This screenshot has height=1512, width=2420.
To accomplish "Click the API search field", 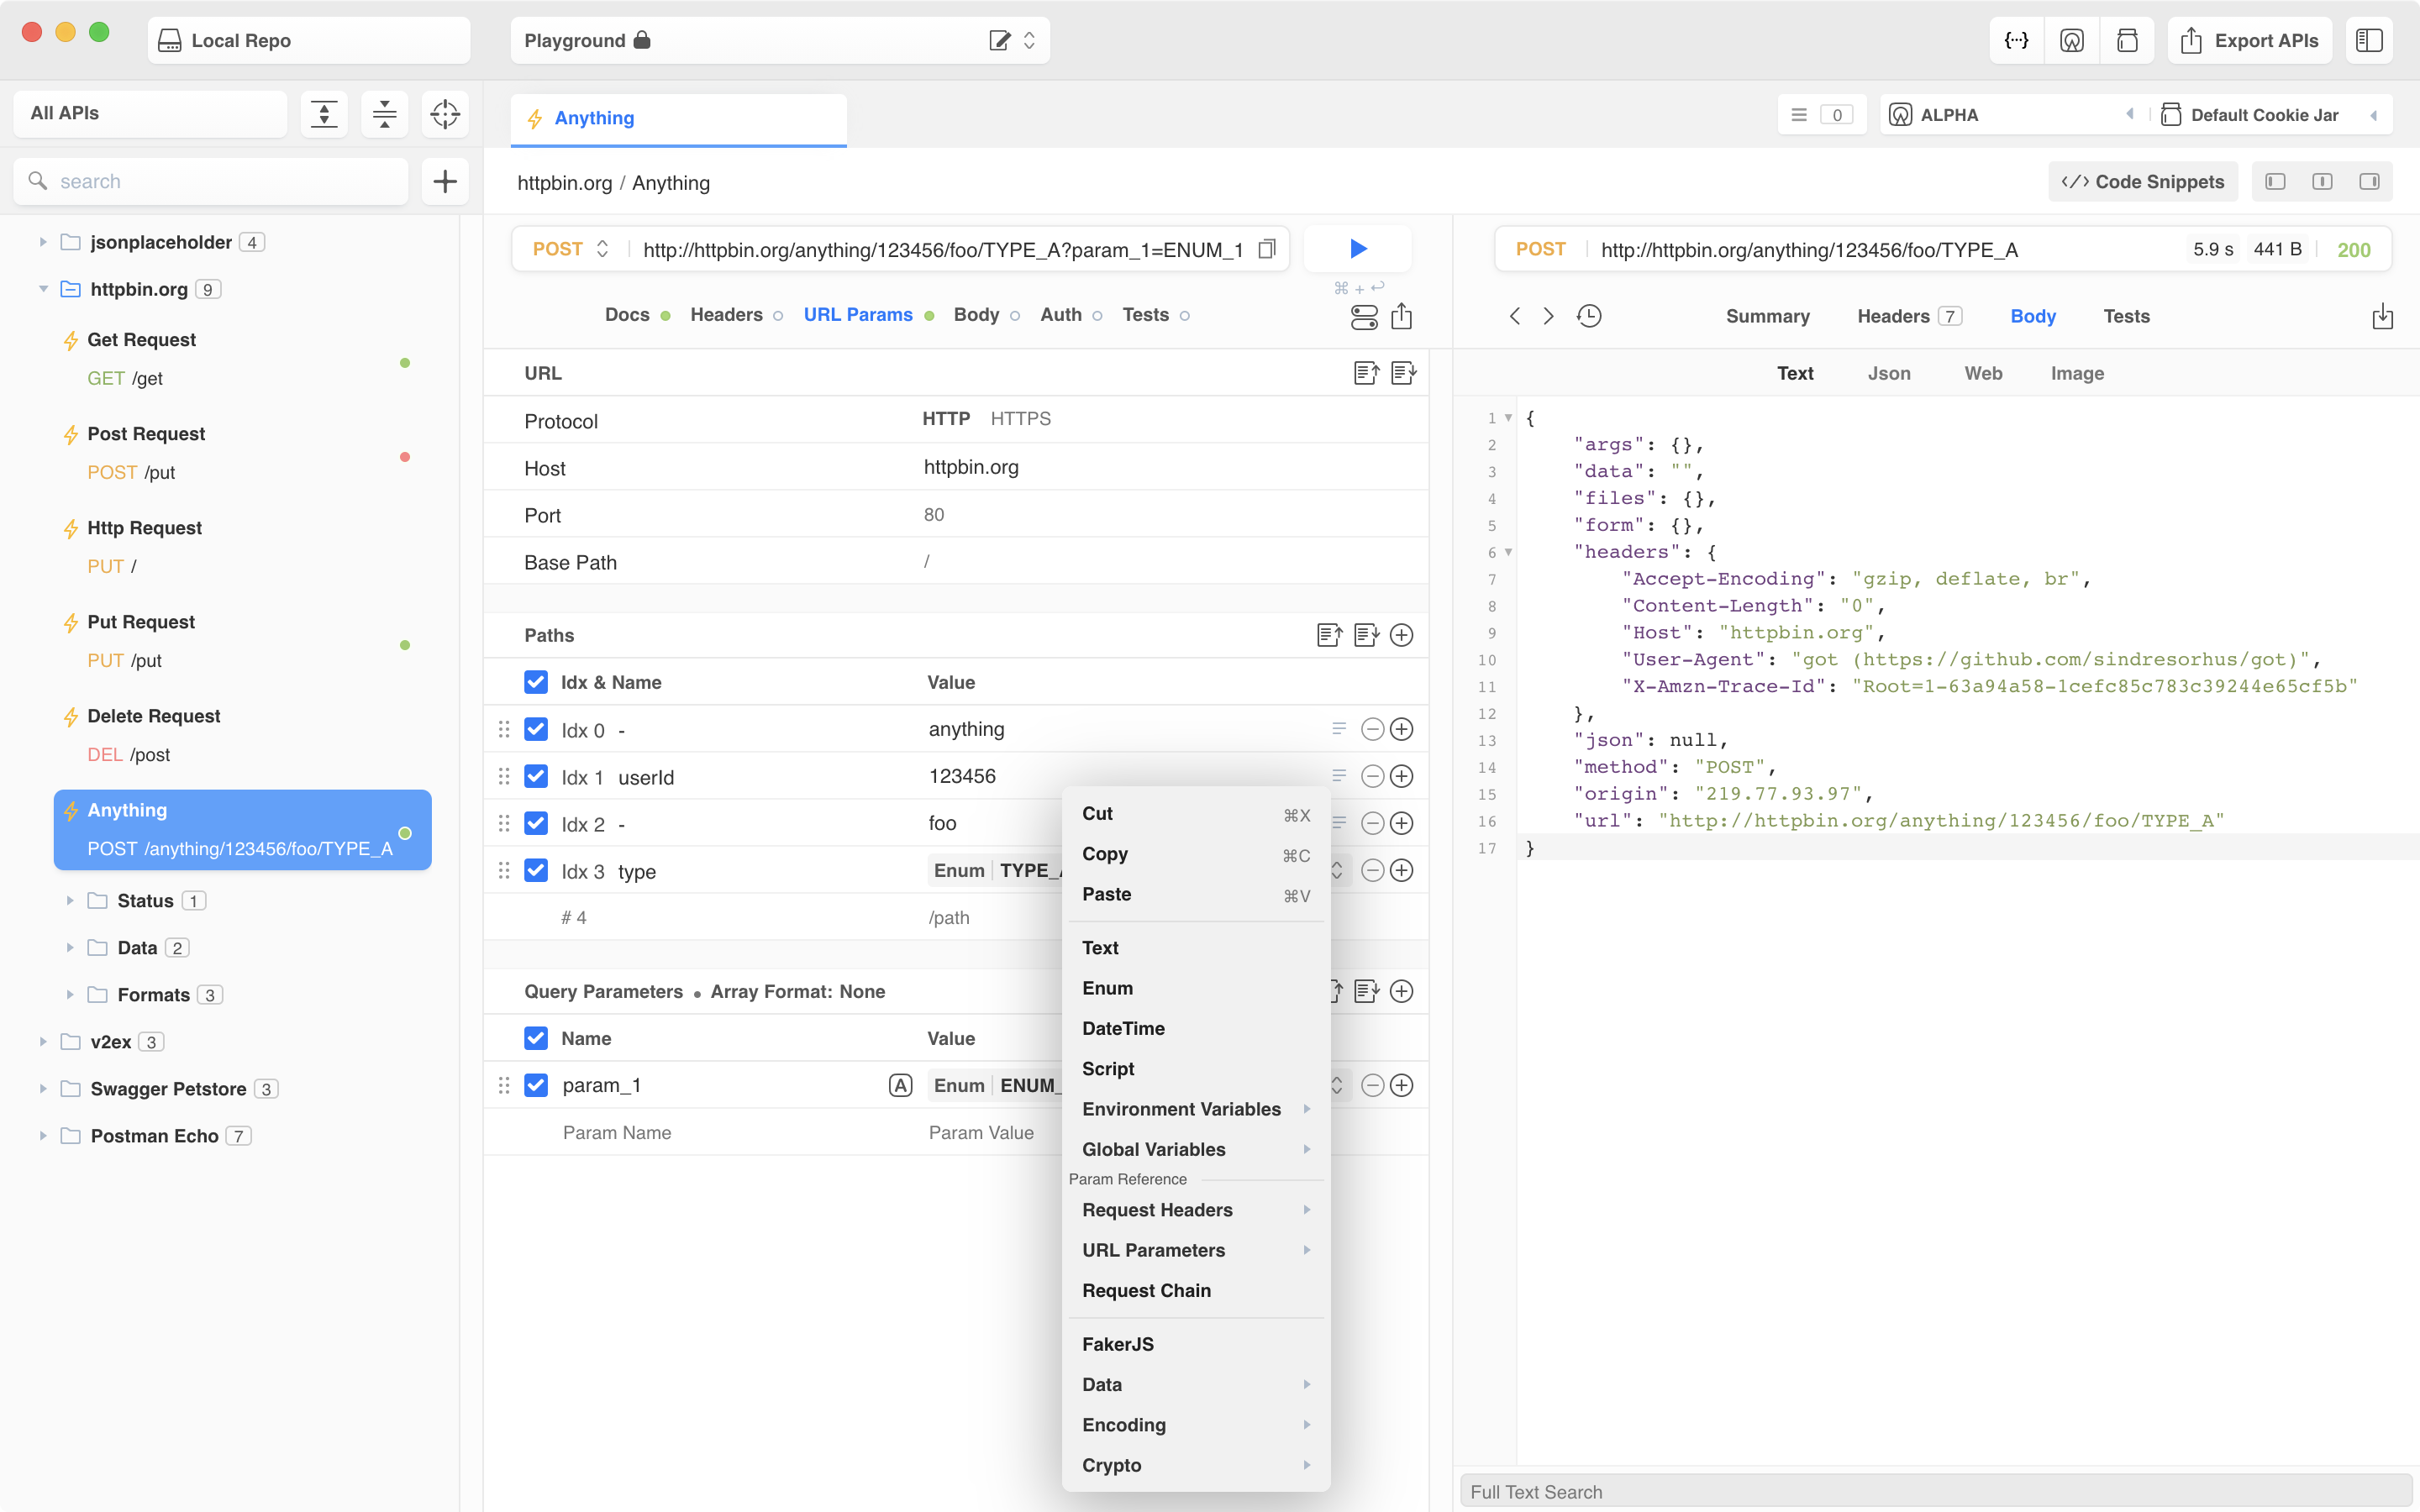I will tap(211, 181).
